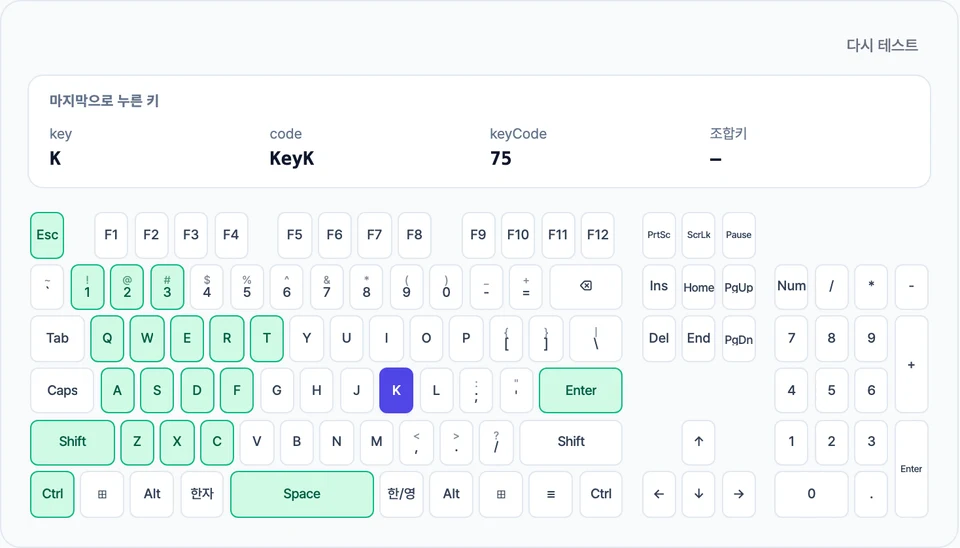The height and width of the screenshot is (548, 960).
Task: Click the green Enter key on main block
Action: click(x=580, y=391)
